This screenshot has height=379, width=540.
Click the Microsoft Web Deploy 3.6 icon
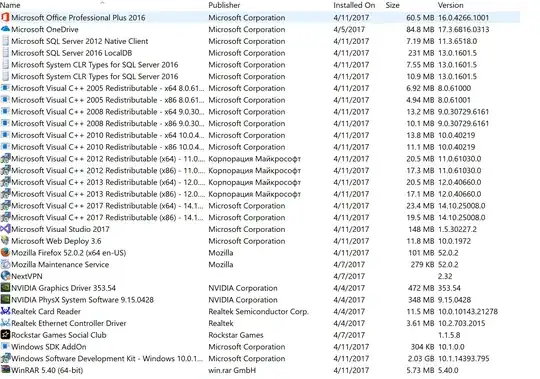(5, 241)
